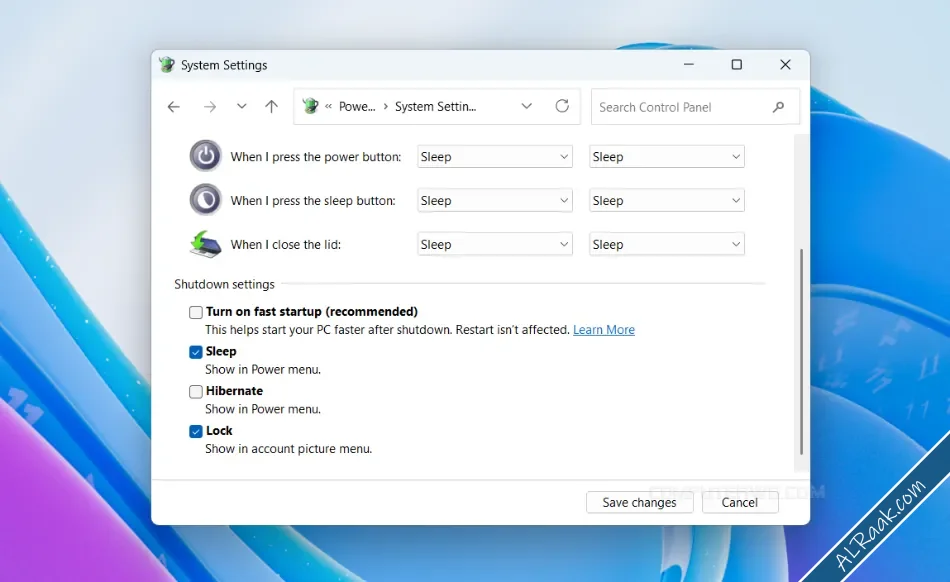Minimize the System Settings window
950x582 pixels.
pos(689,64)
